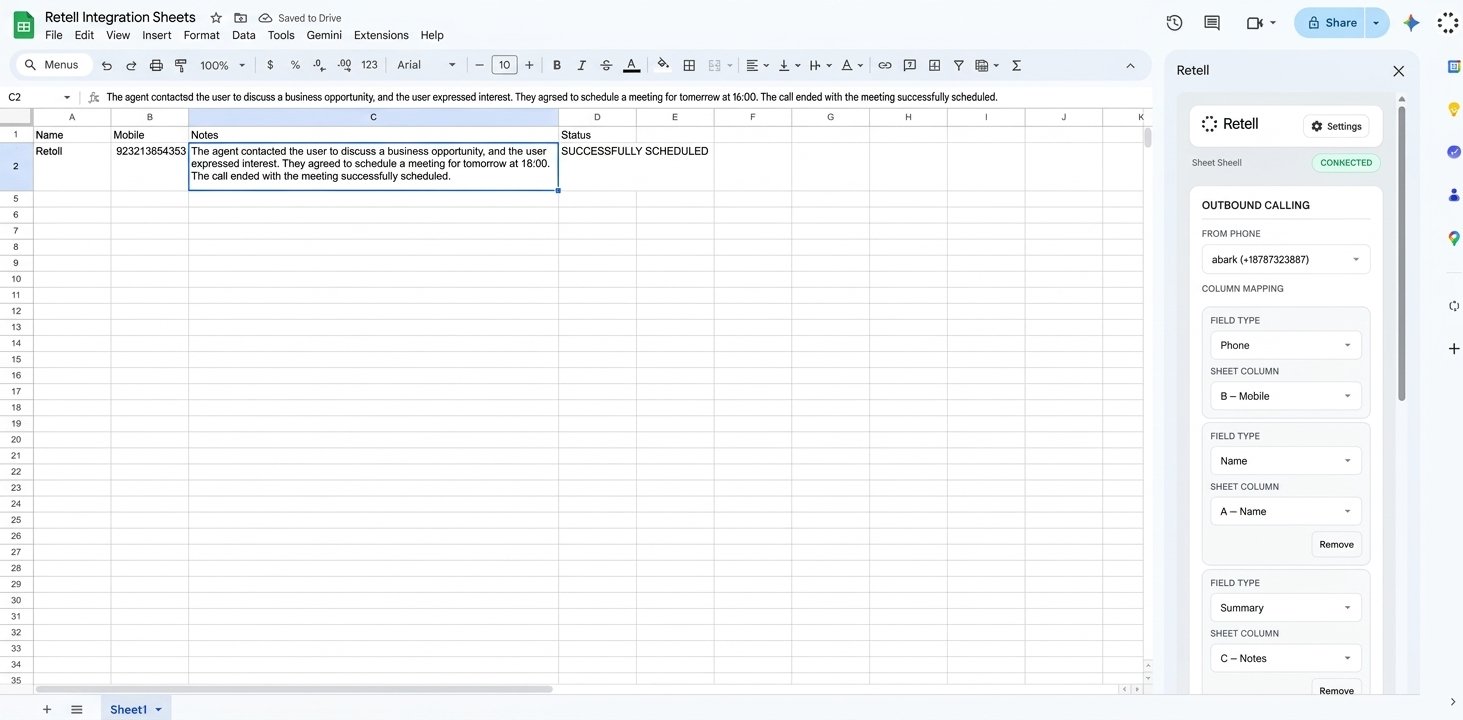Insert a link
Screen dimensions: 1463x720
point(885,65)
